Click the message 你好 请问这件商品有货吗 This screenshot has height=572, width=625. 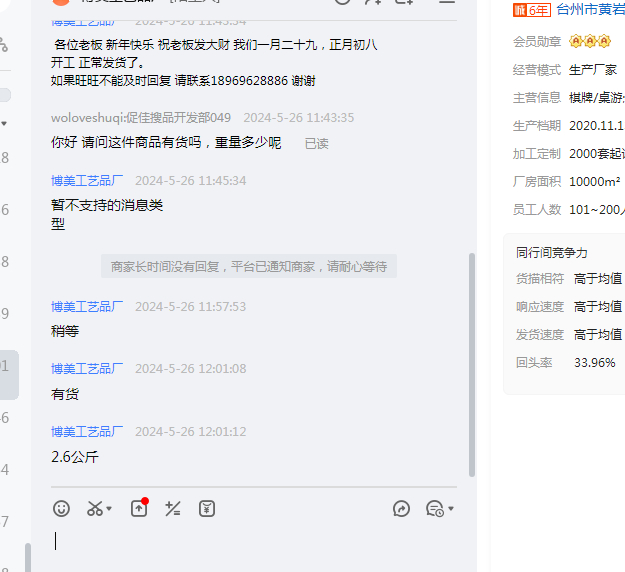point(166,142)
